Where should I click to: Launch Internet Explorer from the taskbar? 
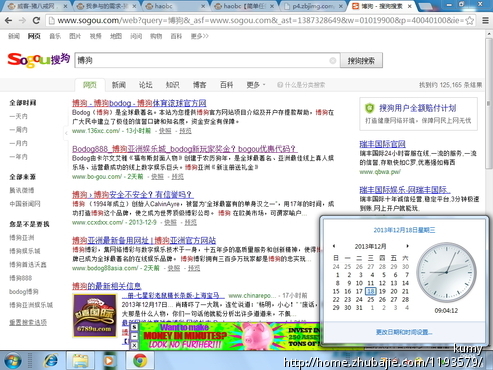click(x=51, y=361)
